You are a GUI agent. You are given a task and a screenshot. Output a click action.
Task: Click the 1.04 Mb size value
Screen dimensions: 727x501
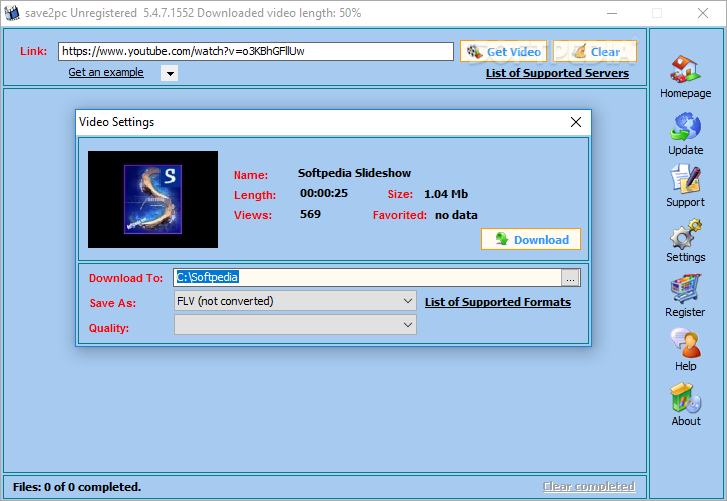[x=446, y=194]
